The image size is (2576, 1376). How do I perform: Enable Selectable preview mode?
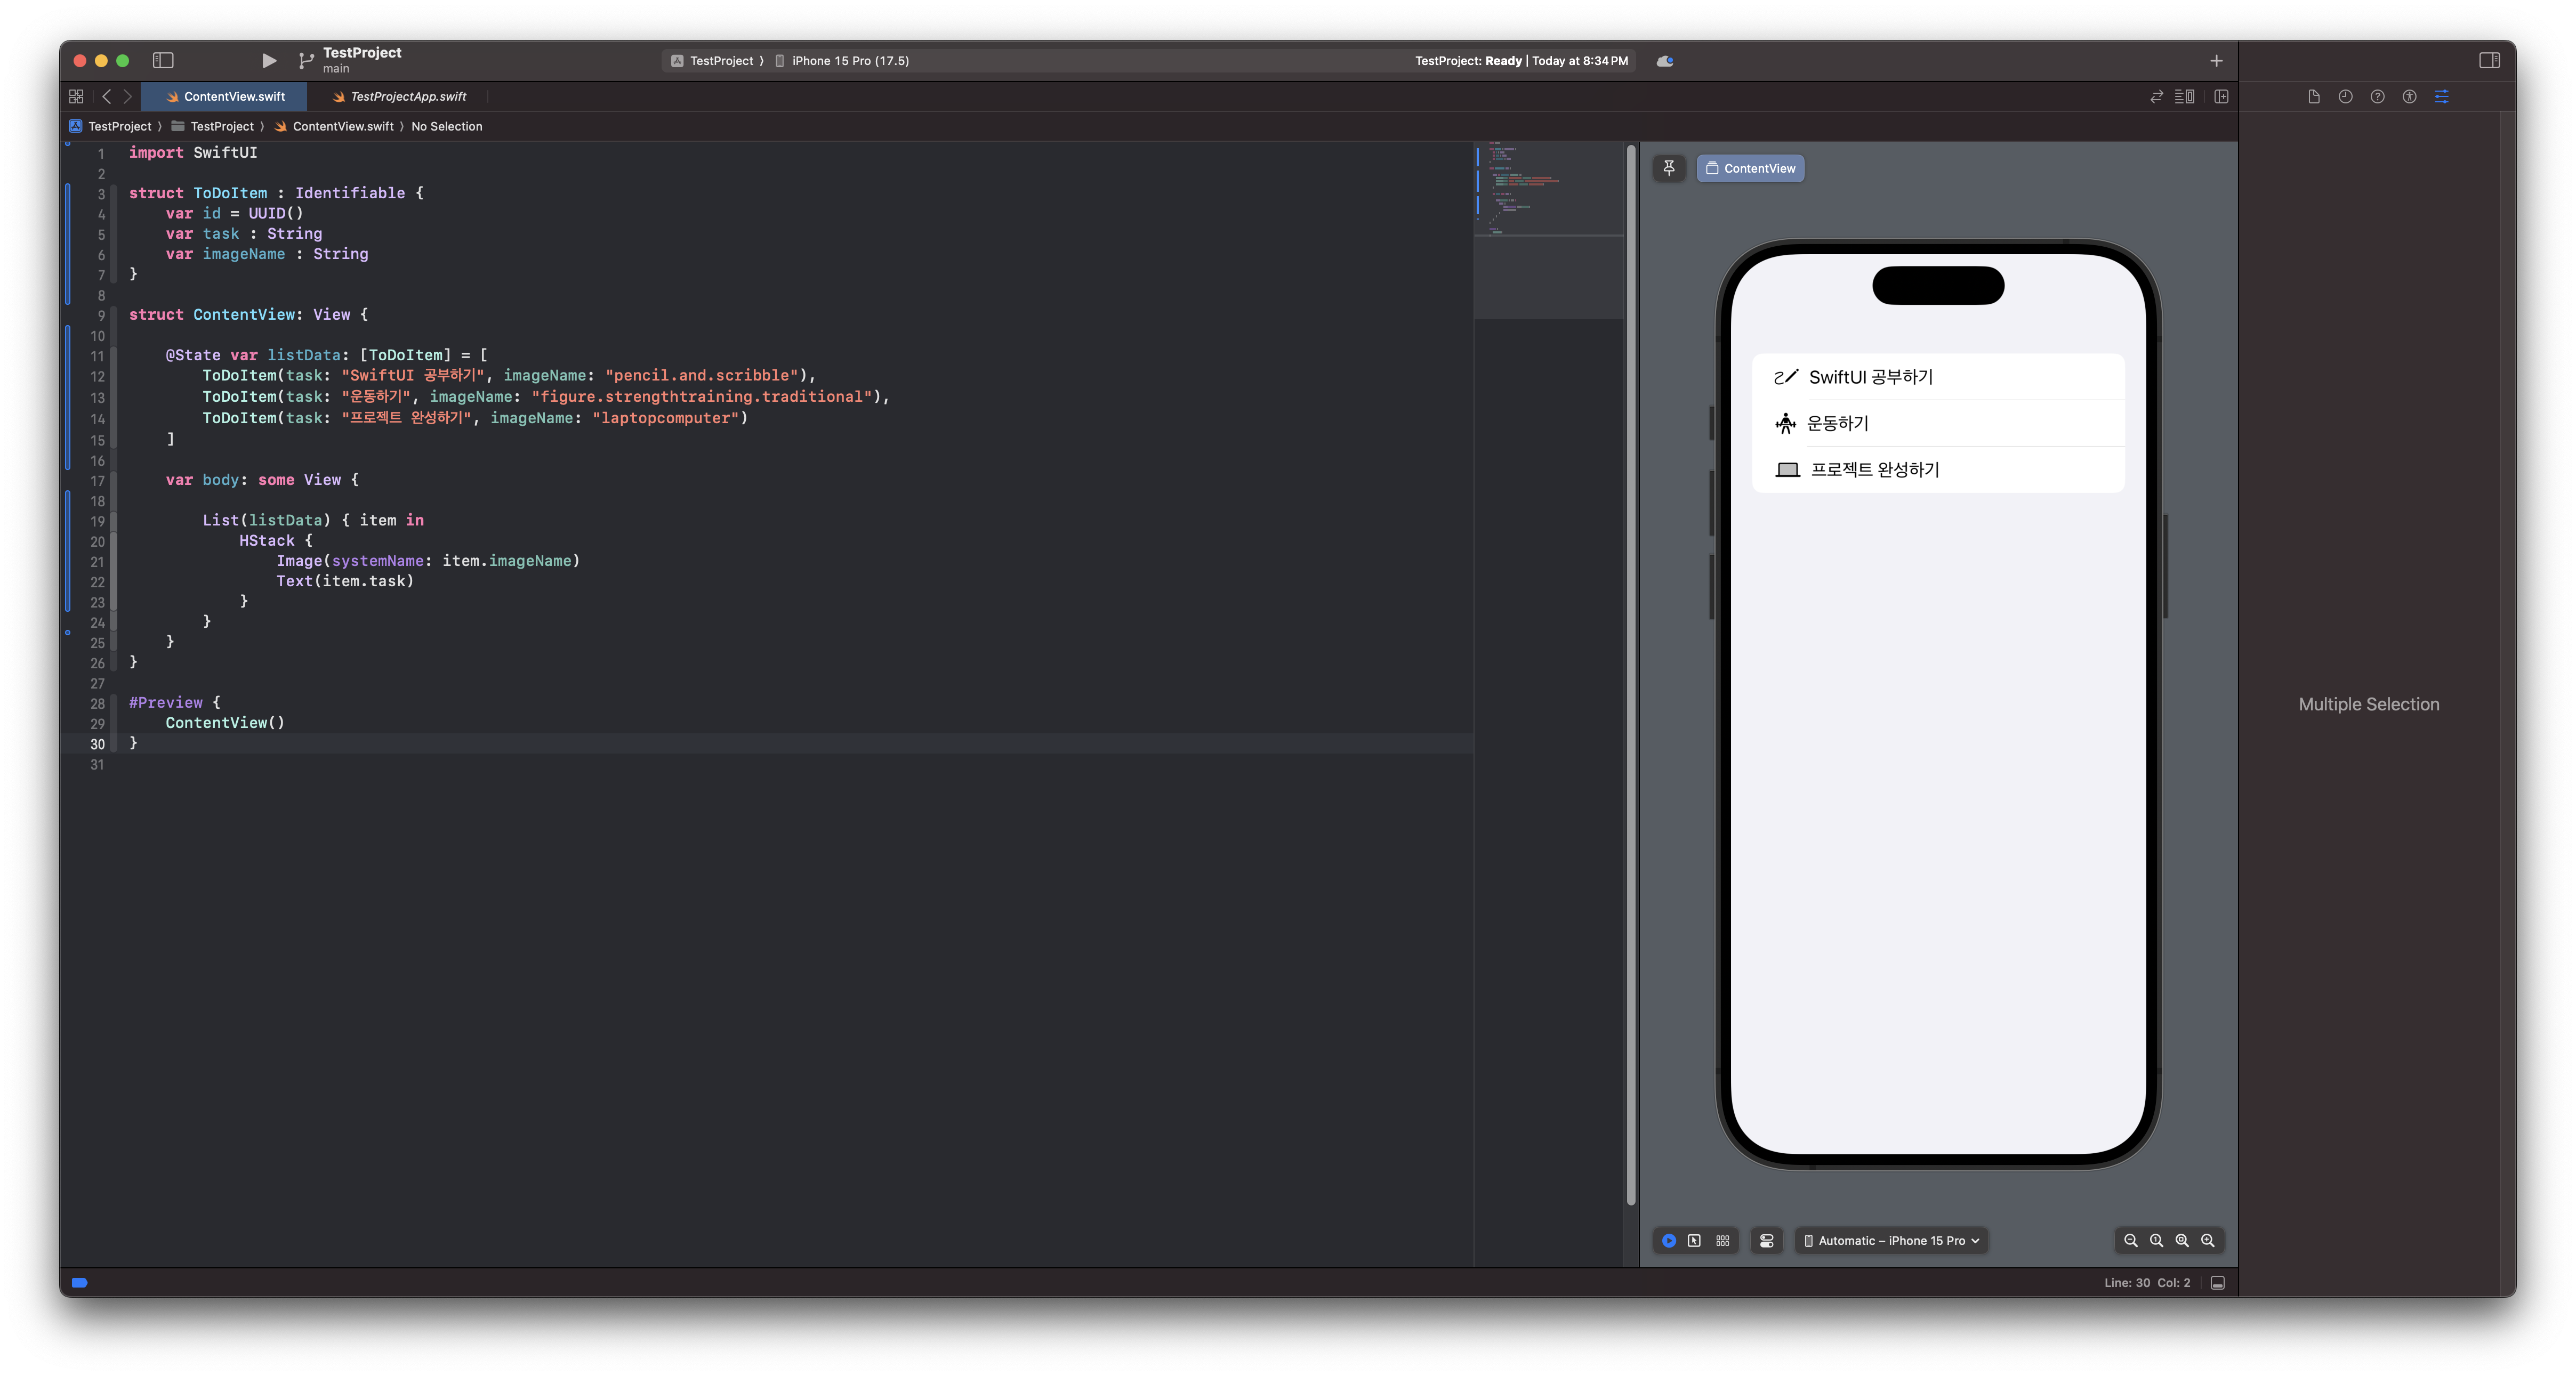tap(1694, 1240)
